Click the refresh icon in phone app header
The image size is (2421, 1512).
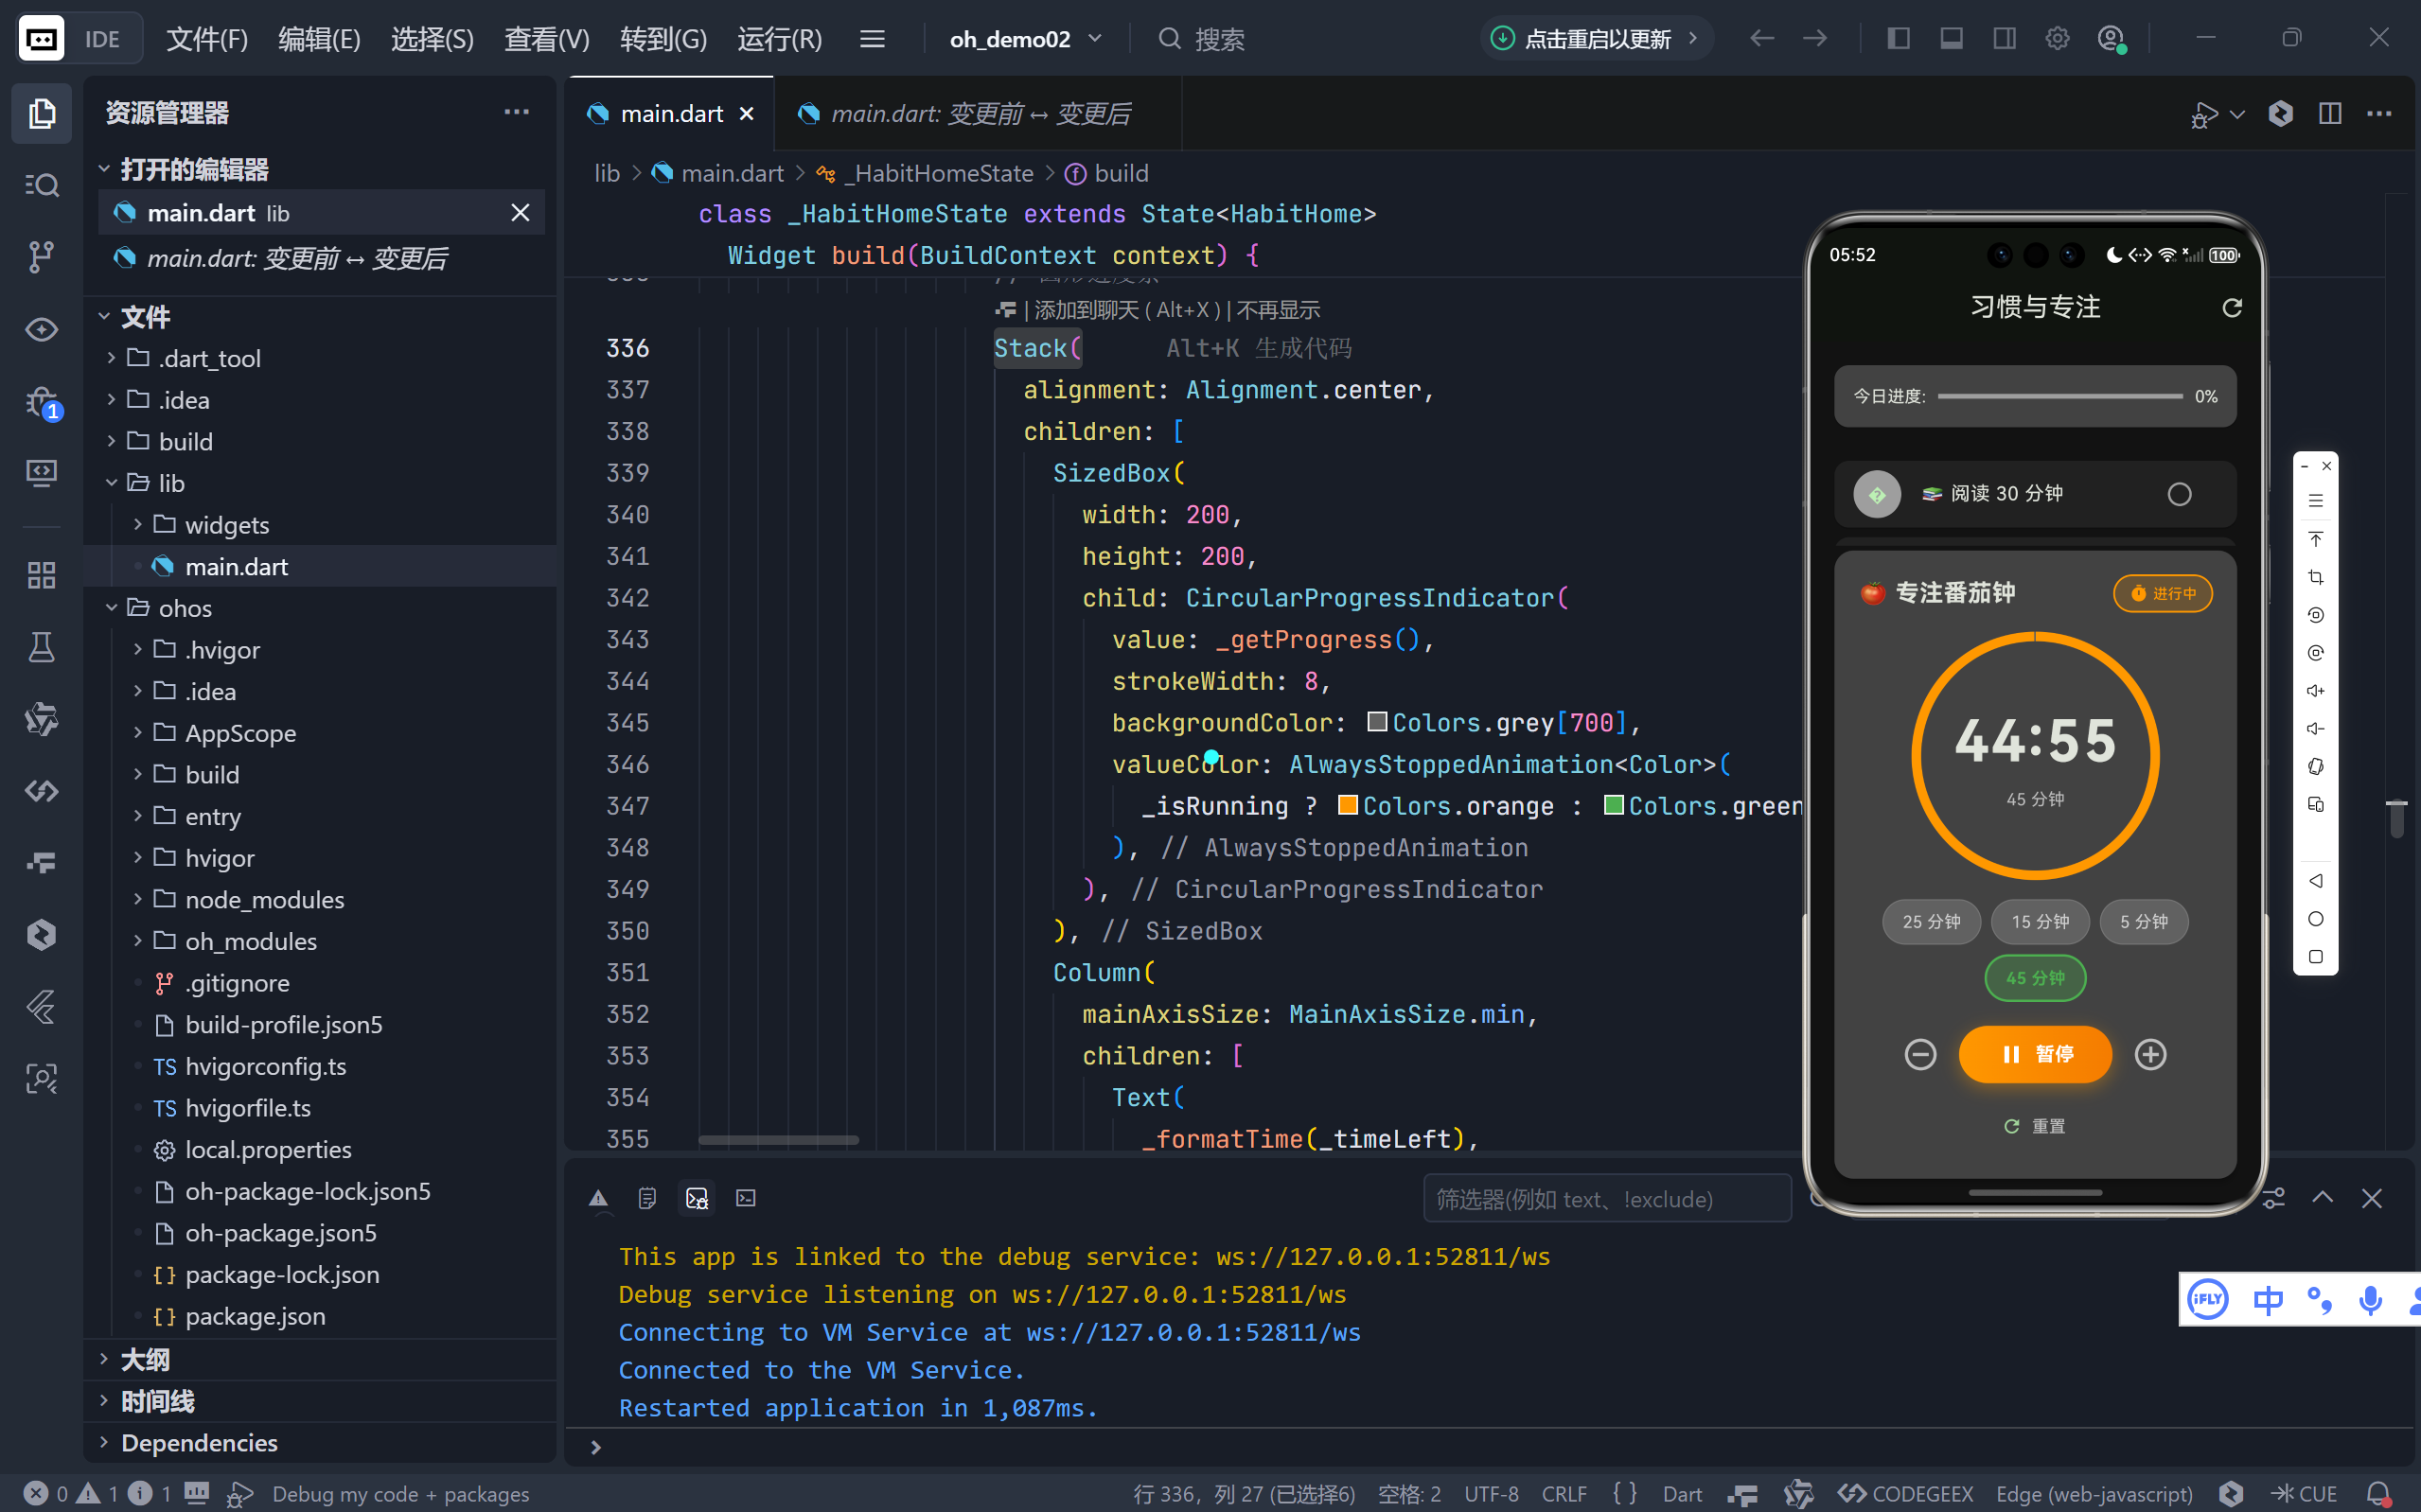coord(2232,308)
